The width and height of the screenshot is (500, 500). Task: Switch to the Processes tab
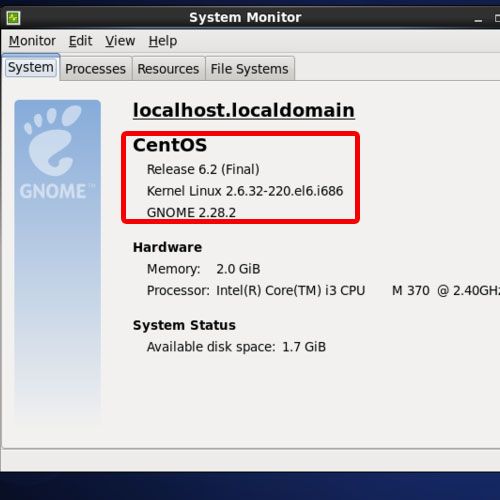[95, 69]
